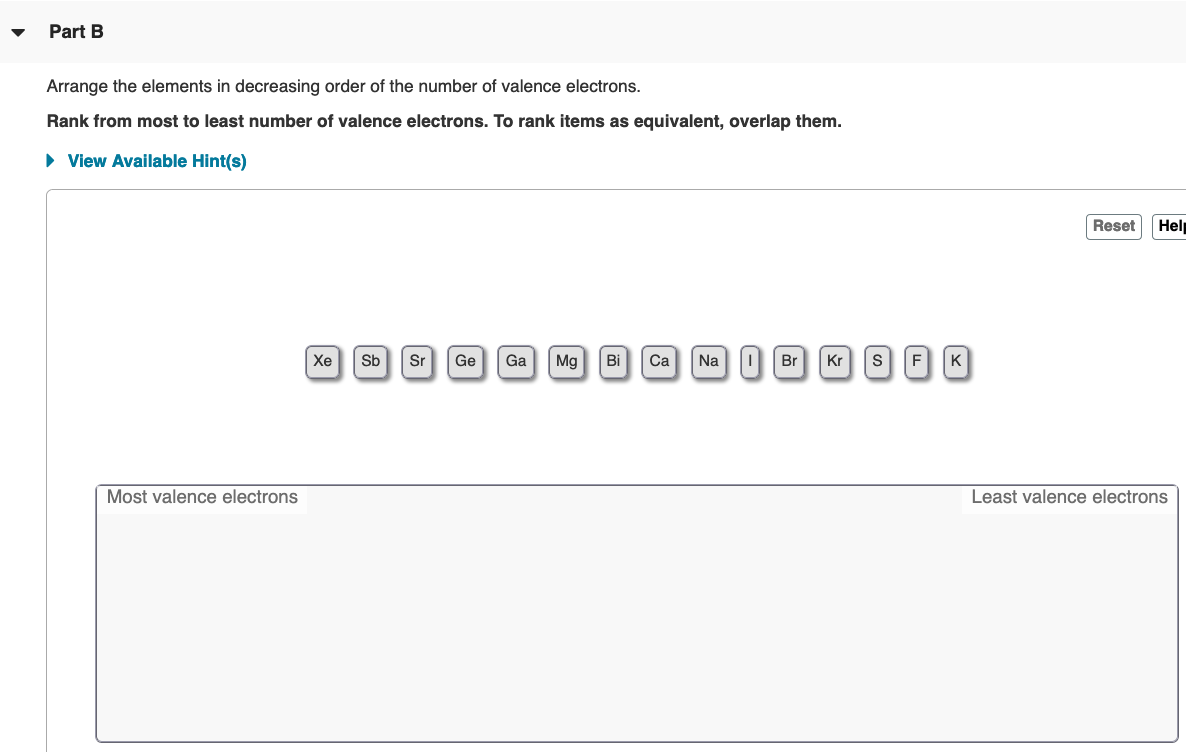This screenshot has width=1186, height=752.
Task: Select the Ge element tile
Action: click(465, 361)
